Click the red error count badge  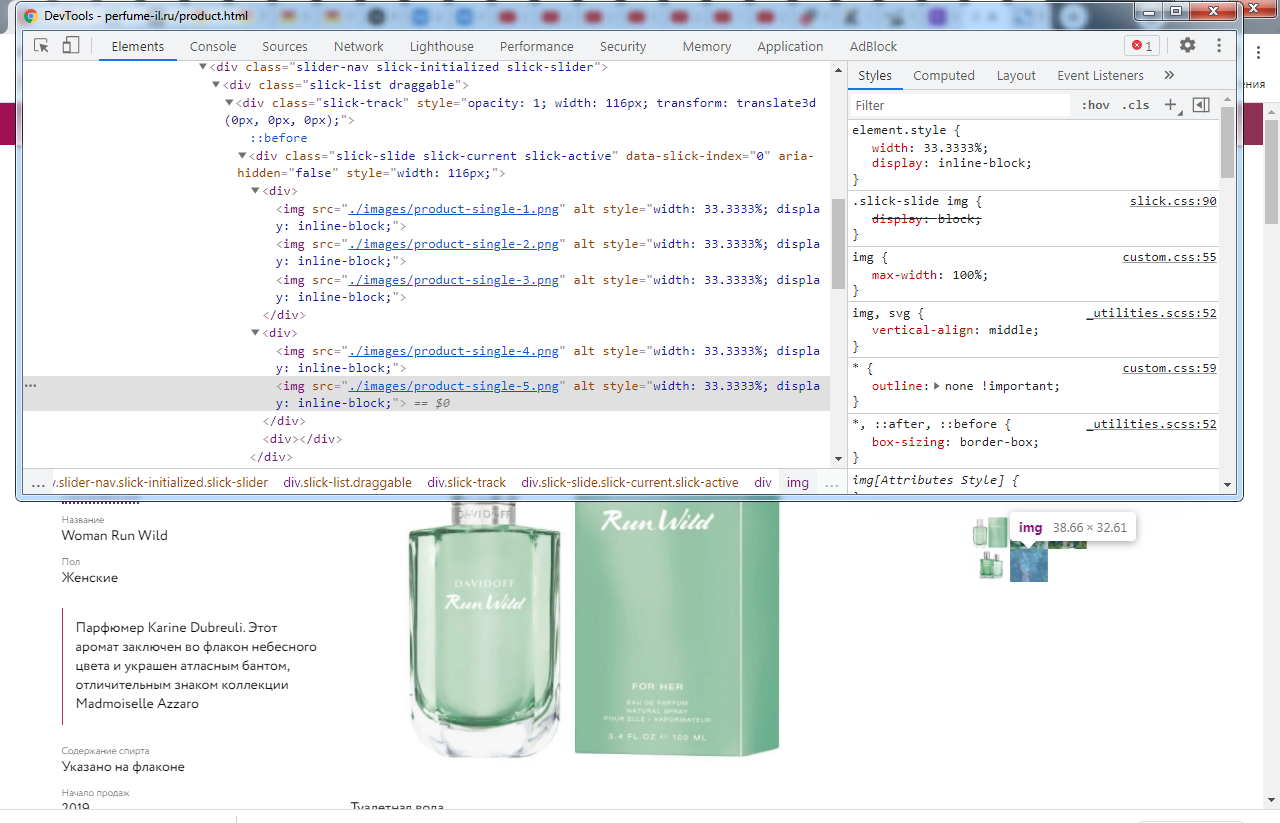[1141, 46]
